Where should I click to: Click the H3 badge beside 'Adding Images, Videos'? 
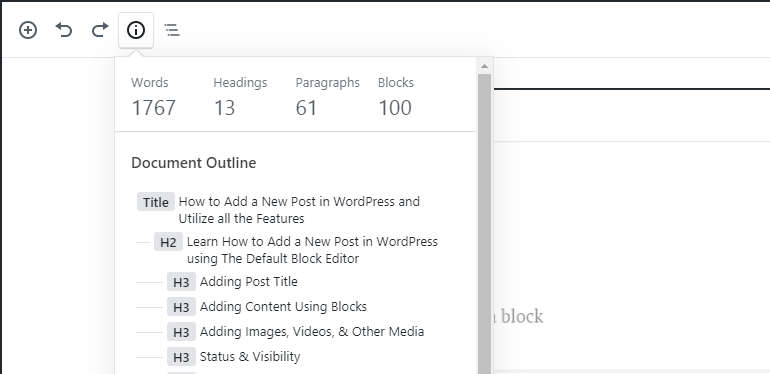[x=181, y=332]
